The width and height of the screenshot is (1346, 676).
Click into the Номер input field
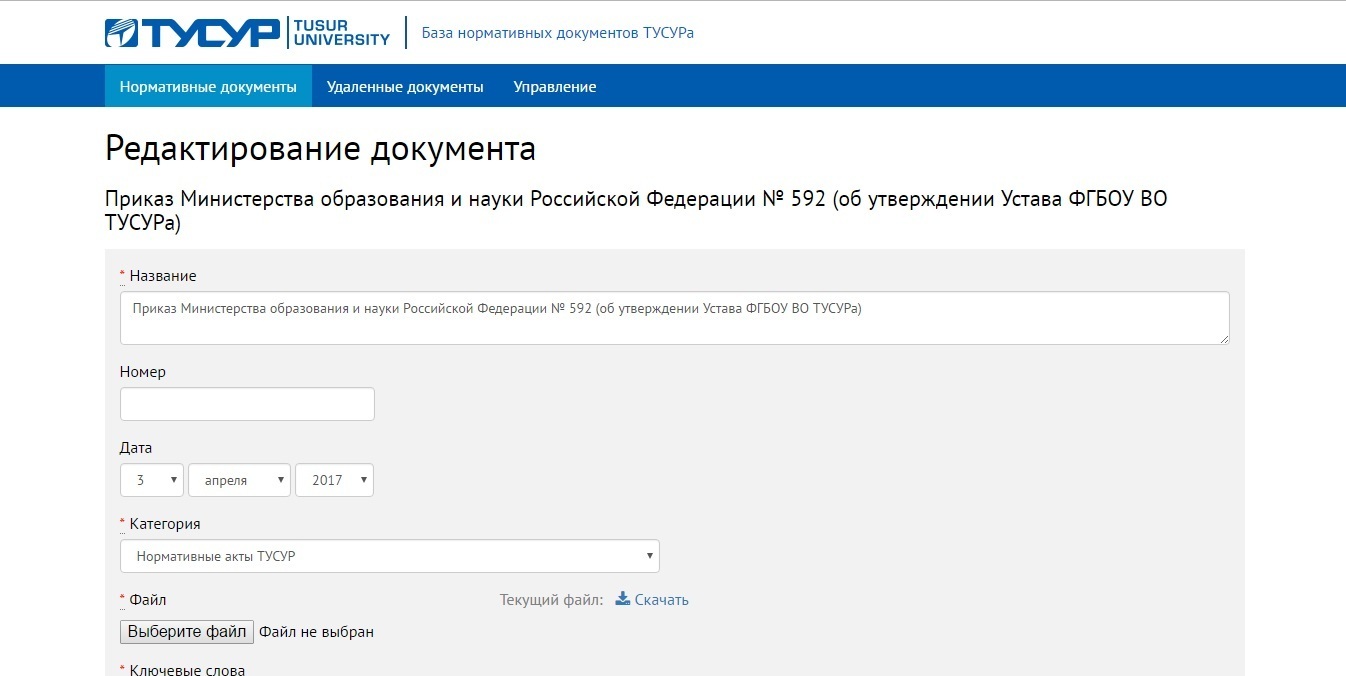(x=247, y=404)
